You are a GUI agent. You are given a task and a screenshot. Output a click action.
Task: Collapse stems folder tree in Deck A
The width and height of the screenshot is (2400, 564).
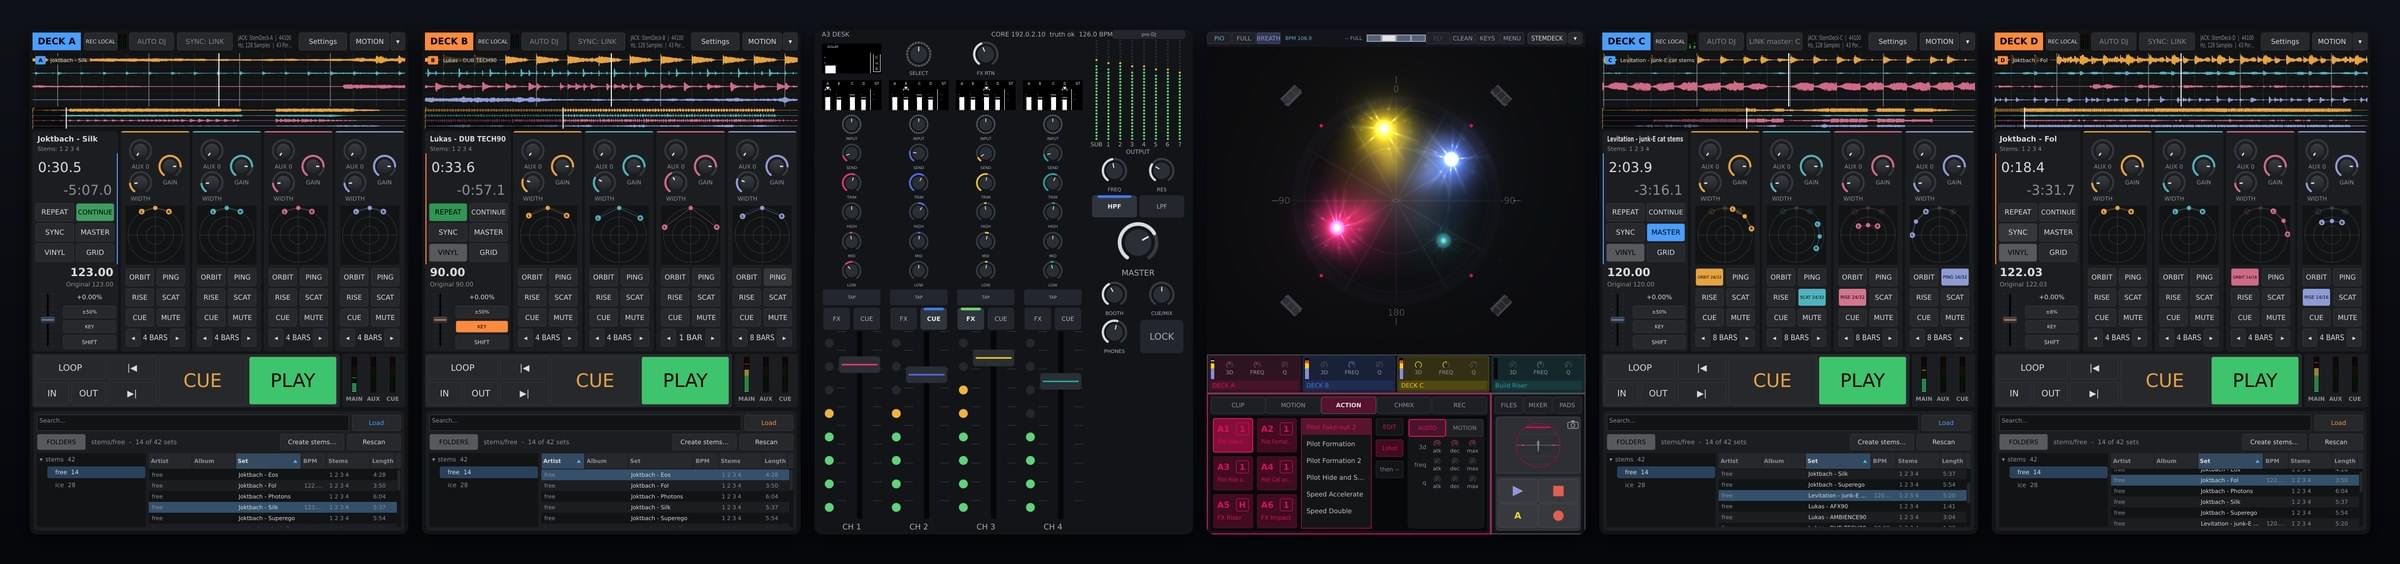[42, 460]
